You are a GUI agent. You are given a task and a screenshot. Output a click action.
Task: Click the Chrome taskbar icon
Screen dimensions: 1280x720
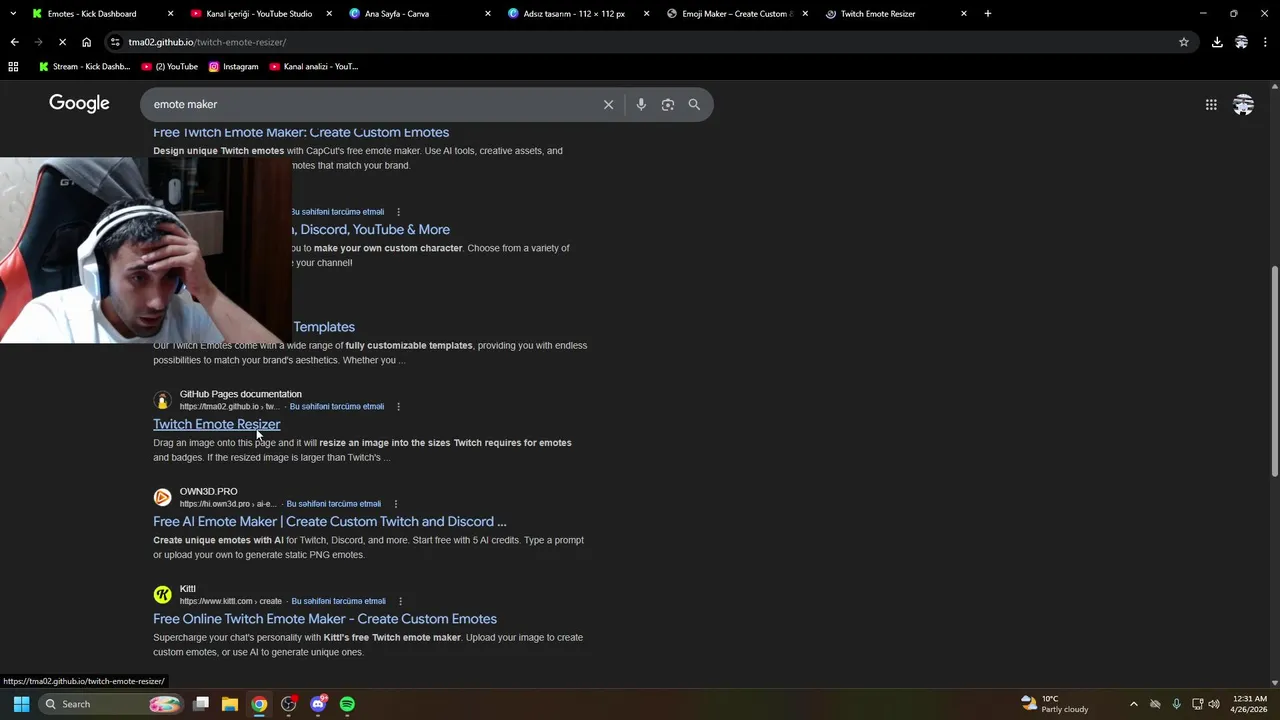pyautogui.click(x=259, y=704)
